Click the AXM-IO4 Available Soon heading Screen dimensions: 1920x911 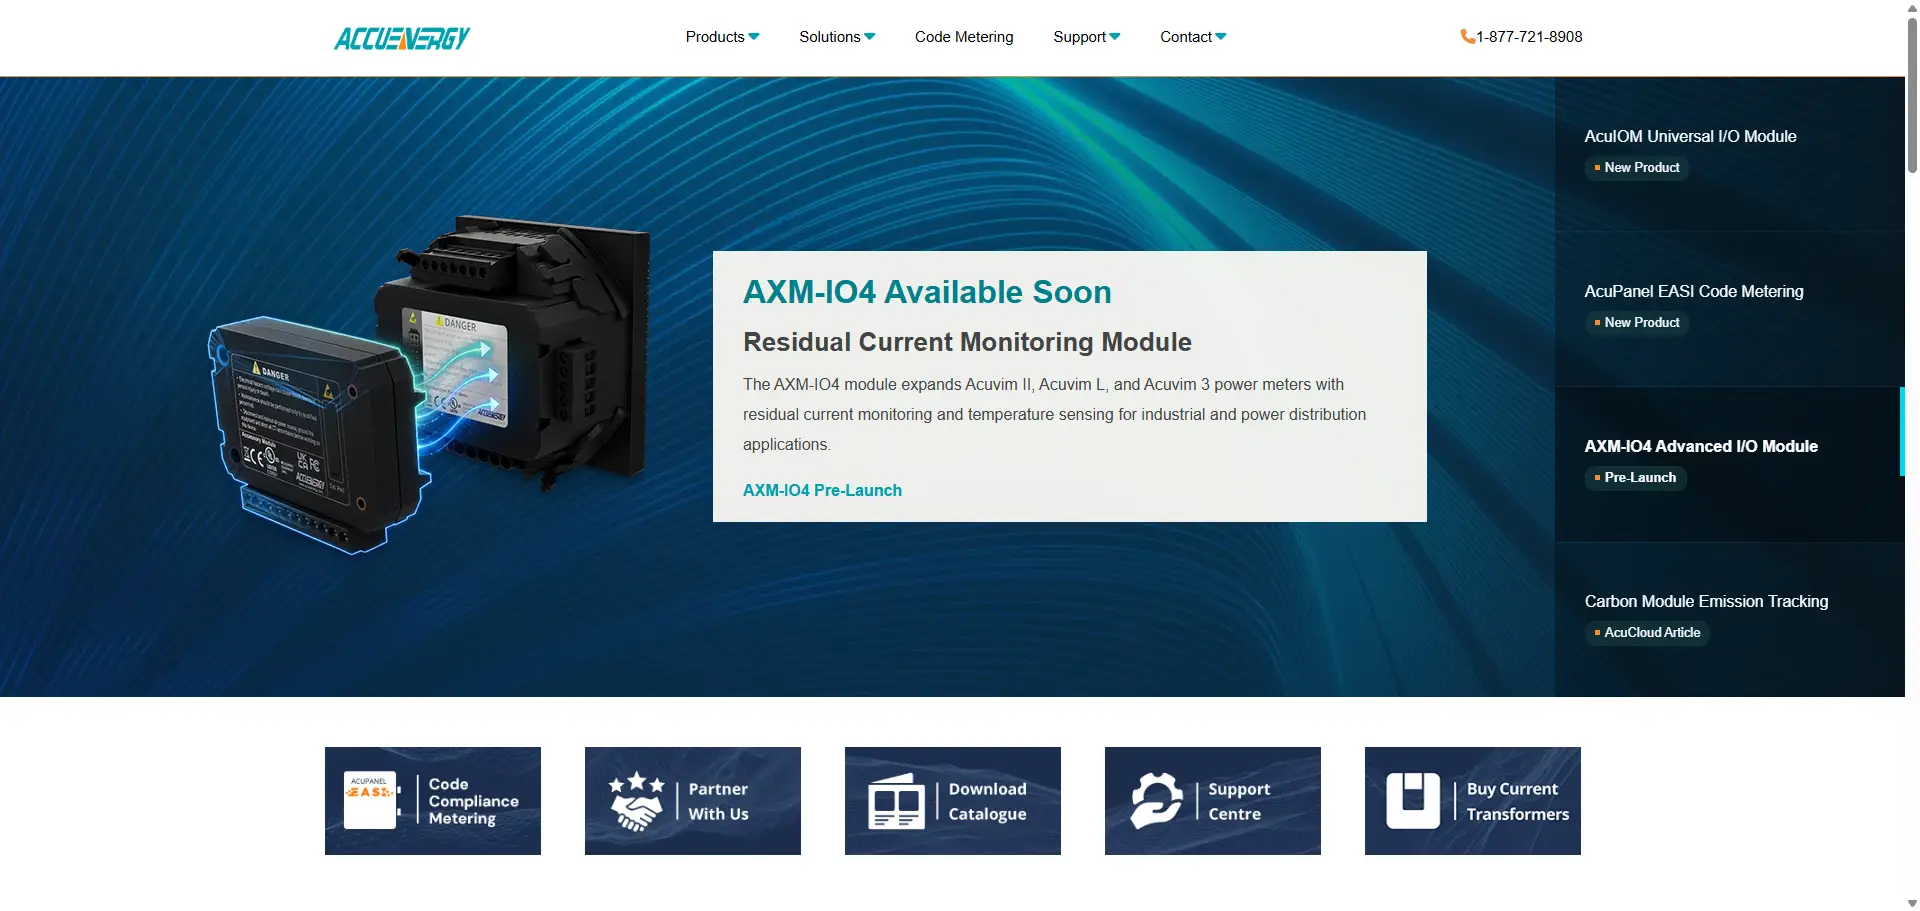pos(927,292)
